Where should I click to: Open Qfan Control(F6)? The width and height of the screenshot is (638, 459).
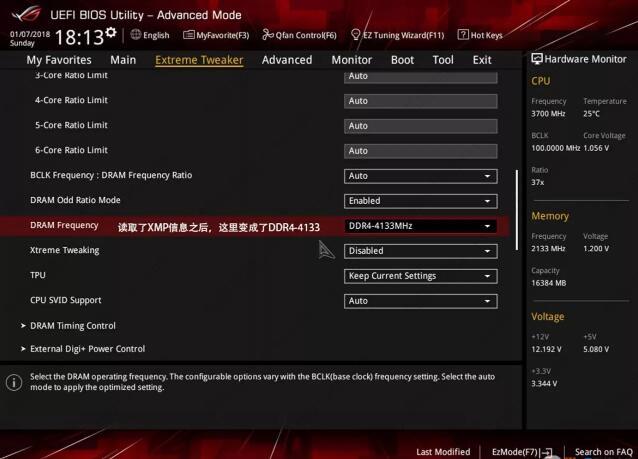coord(299,35)
